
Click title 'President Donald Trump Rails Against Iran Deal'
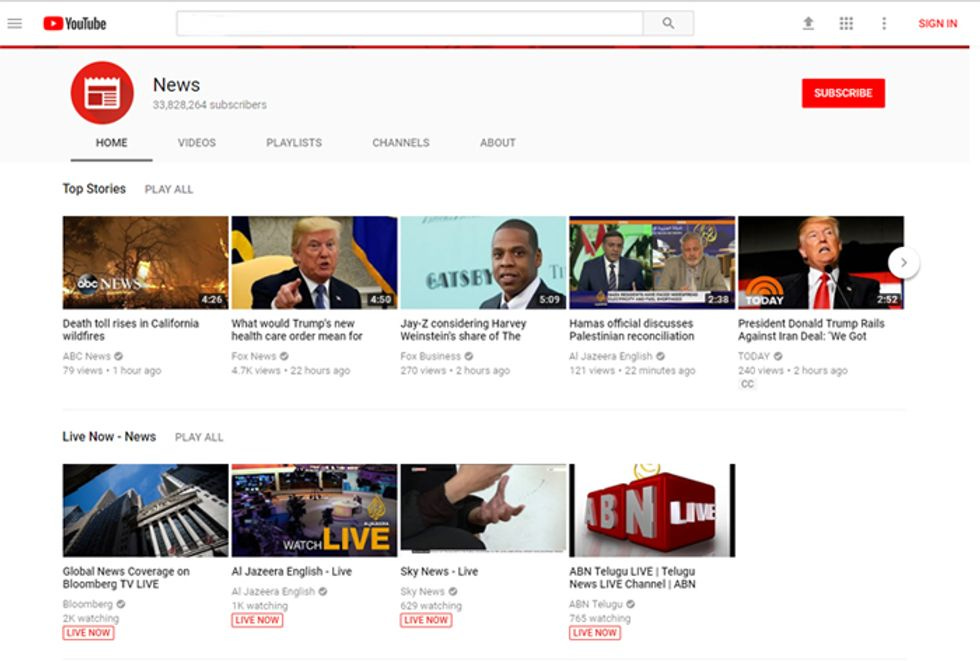pyautogui.click(x=811, y=330)
